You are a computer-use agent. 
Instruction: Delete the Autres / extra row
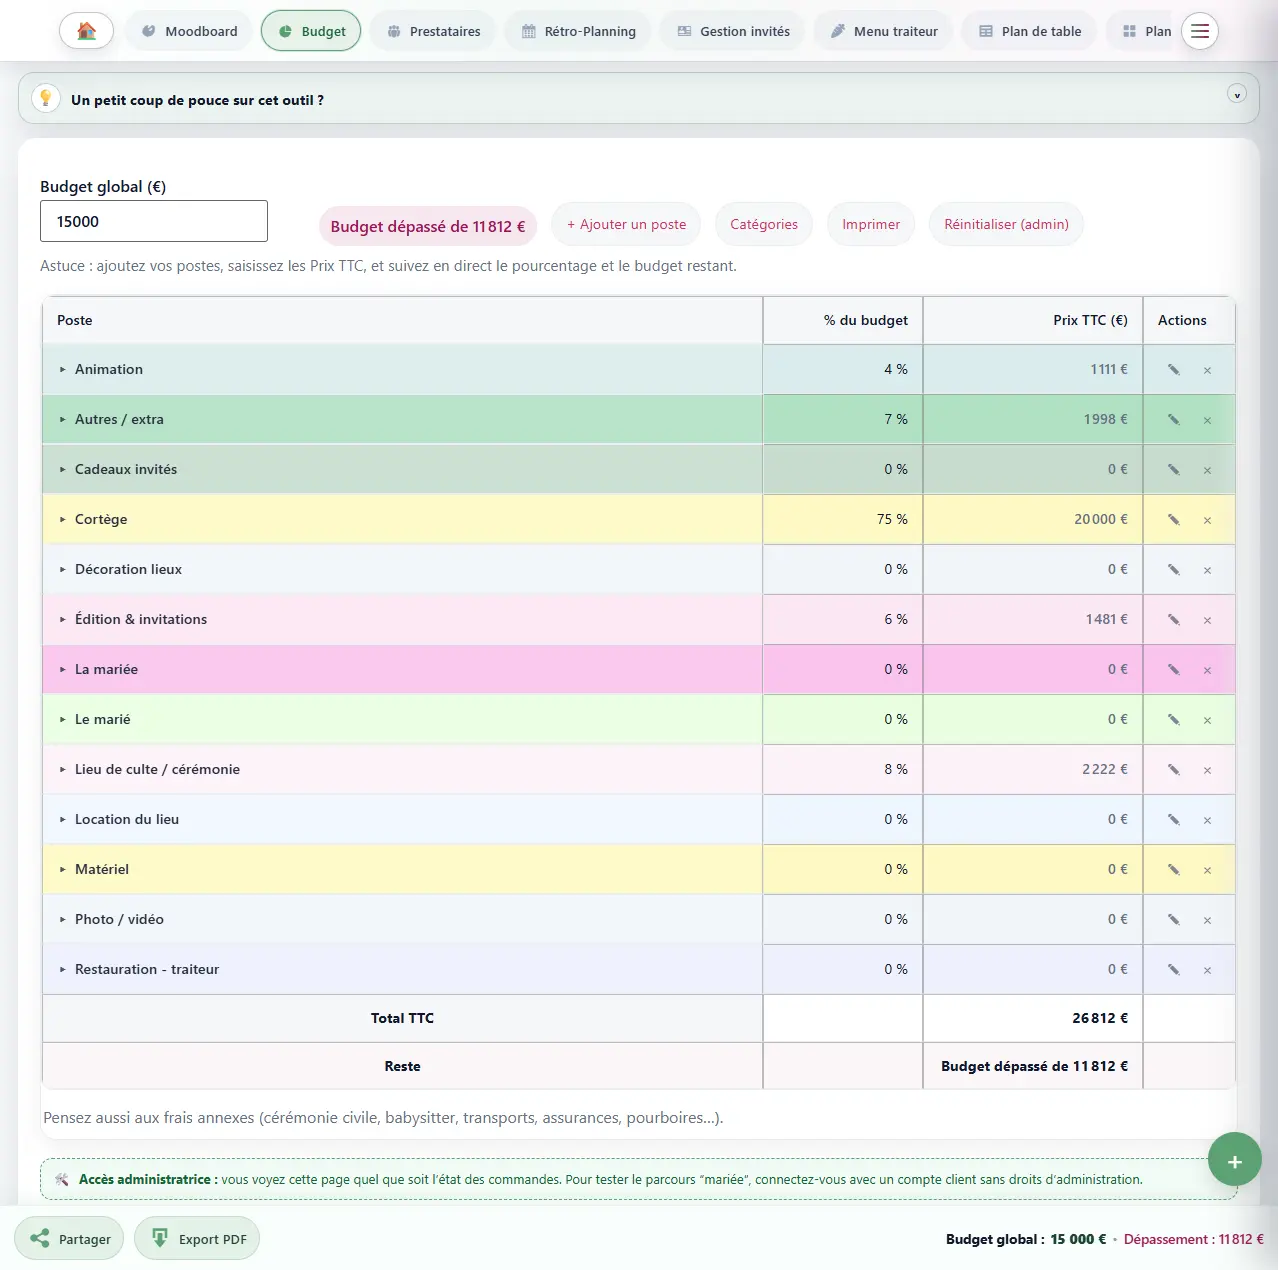[x=1207, y=420]
